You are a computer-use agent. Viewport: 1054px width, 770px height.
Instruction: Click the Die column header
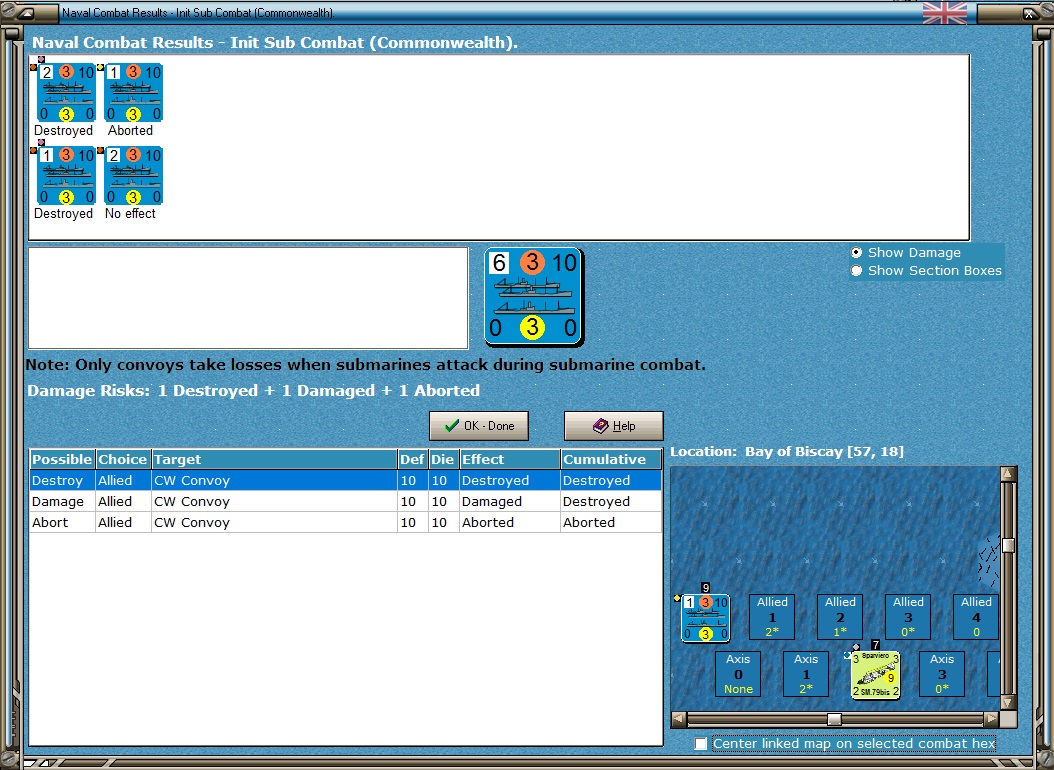tap(442, 460)
